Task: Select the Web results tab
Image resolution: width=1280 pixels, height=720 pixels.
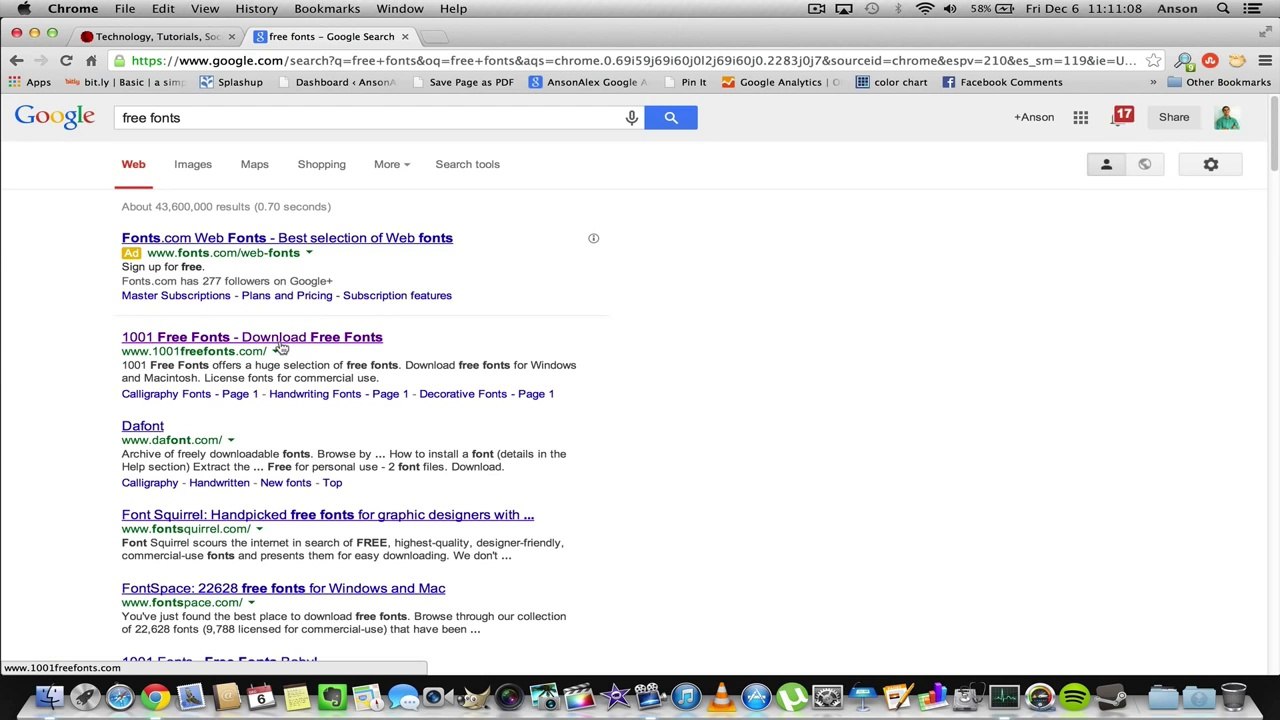Action: point(133,164)
